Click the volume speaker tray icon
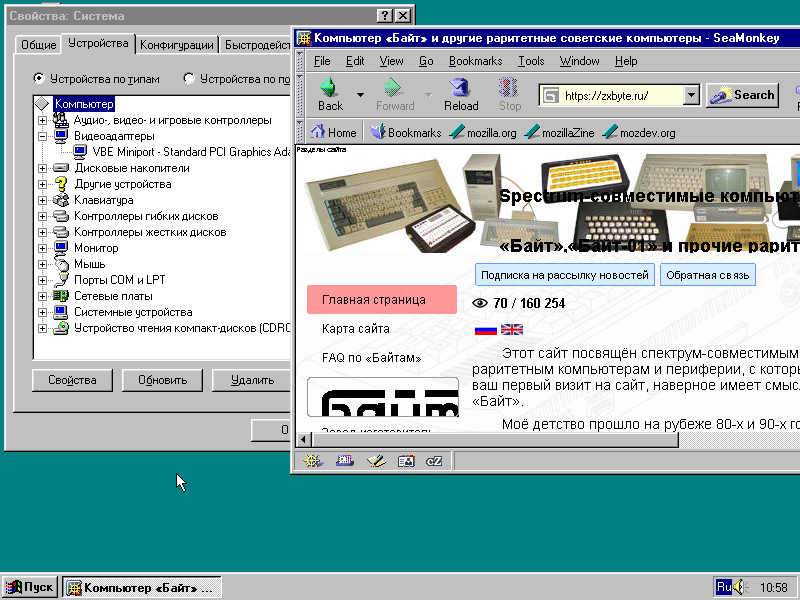 point(741,587)
